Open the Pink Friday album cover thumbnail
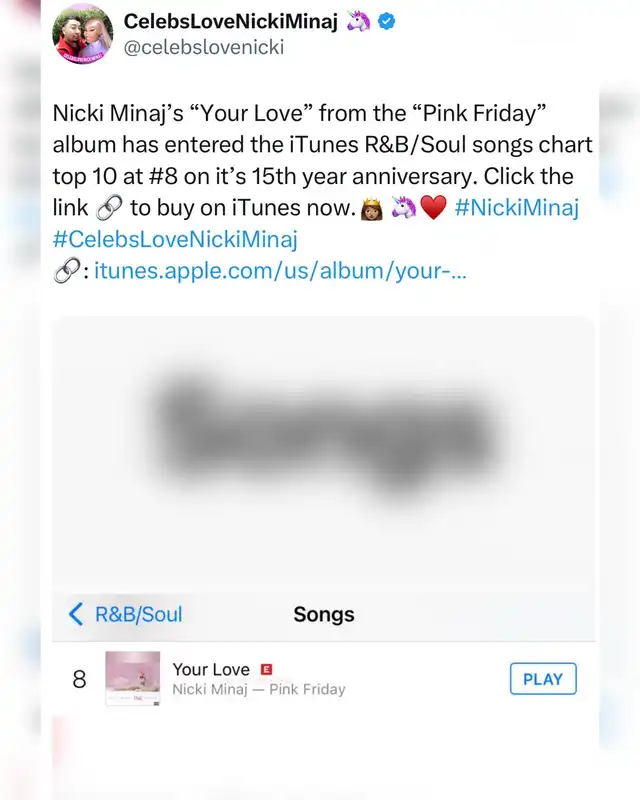Screen dimensions: 640x800 pyautogui.click(x=133, y=679)
